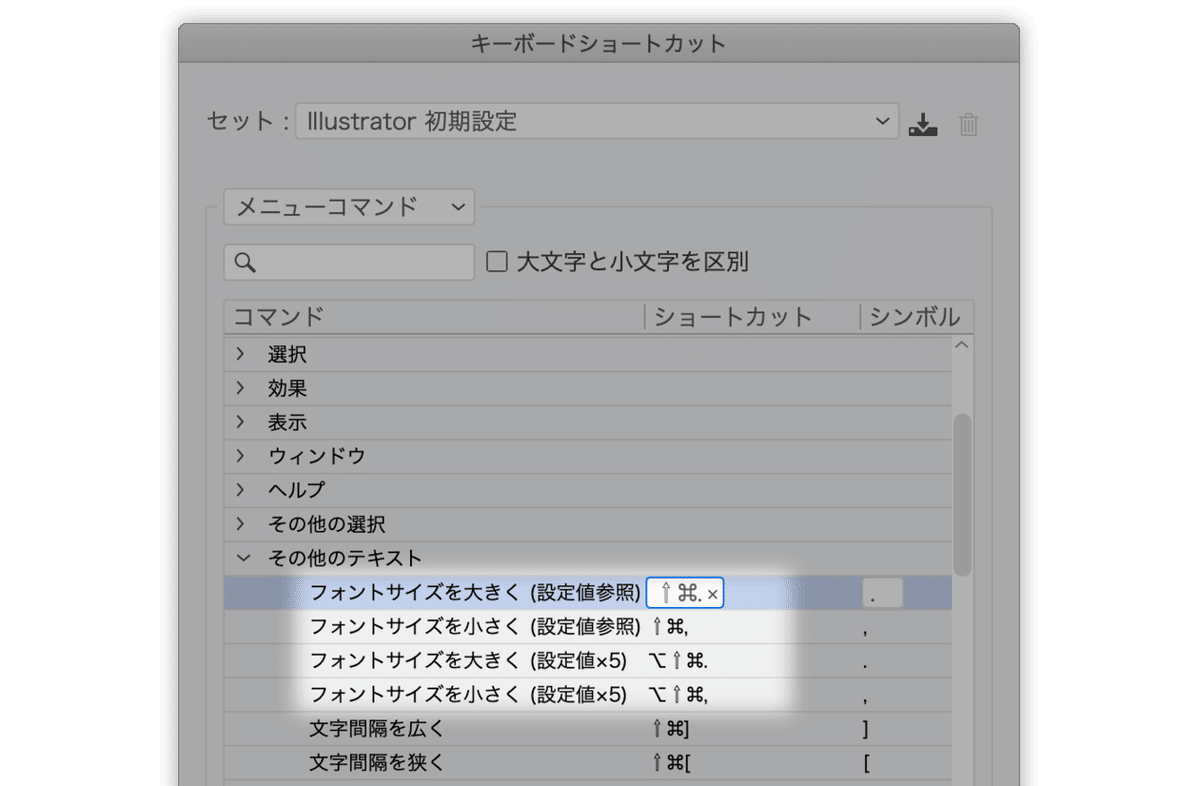Expand the 選択 category
This screenshot has height=786, width=1200.
240,354
